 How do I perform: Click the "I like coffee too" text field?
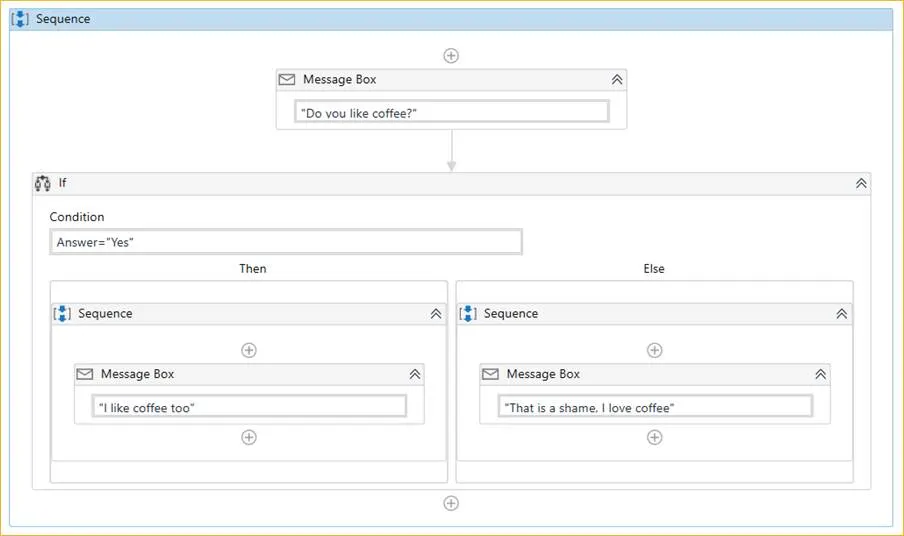pos(249,406)
